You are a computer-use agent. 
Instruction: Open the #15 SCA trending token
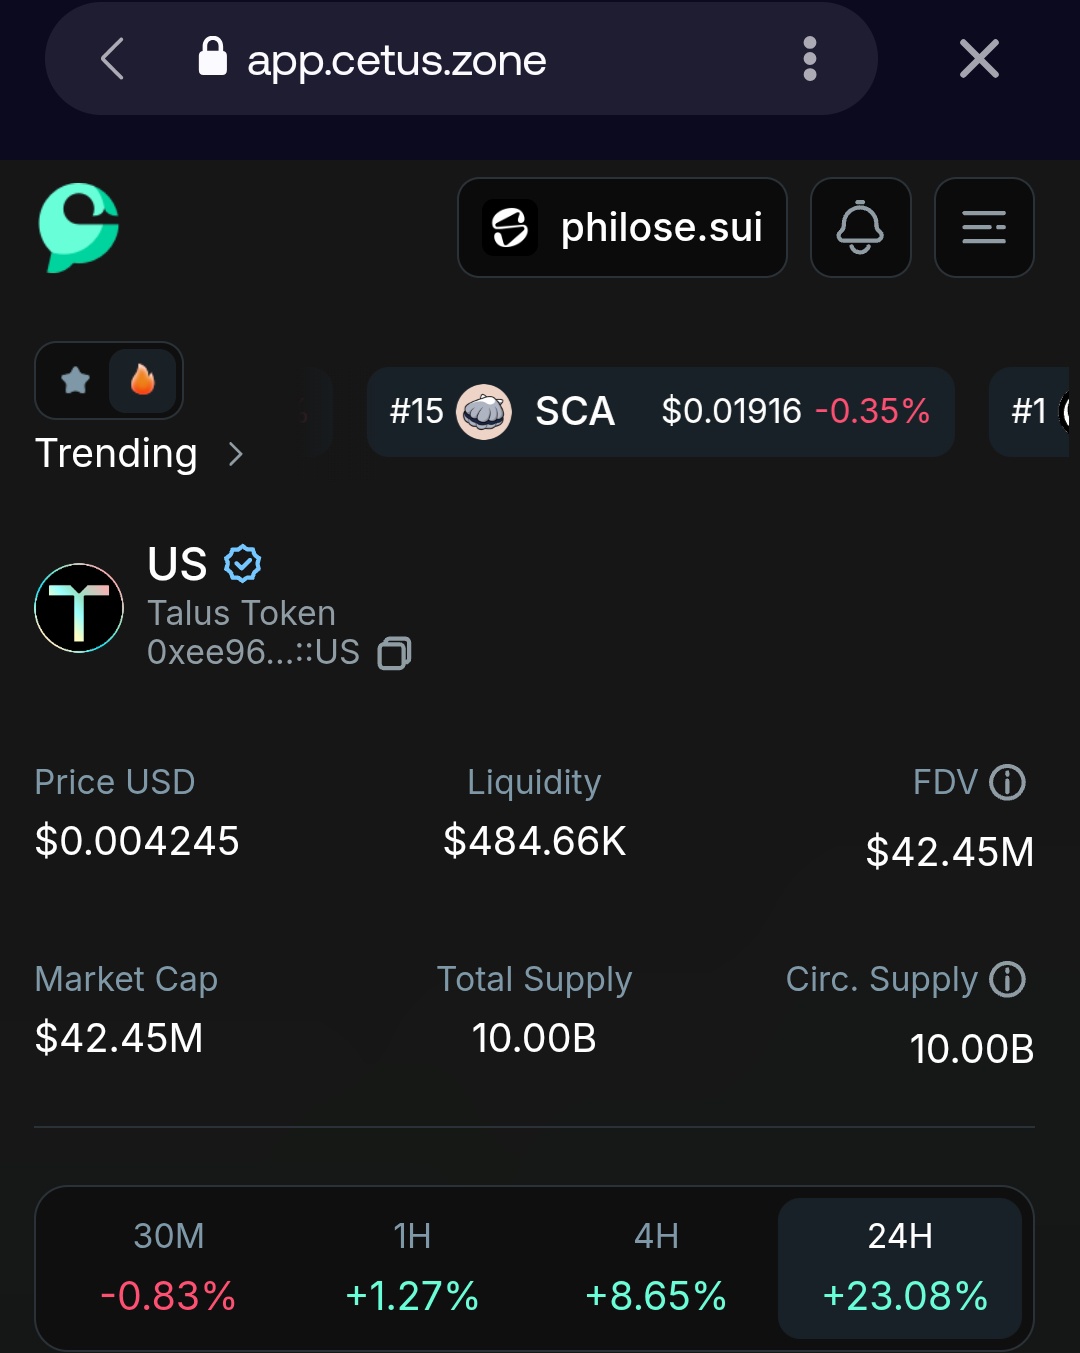coord(660,411)
